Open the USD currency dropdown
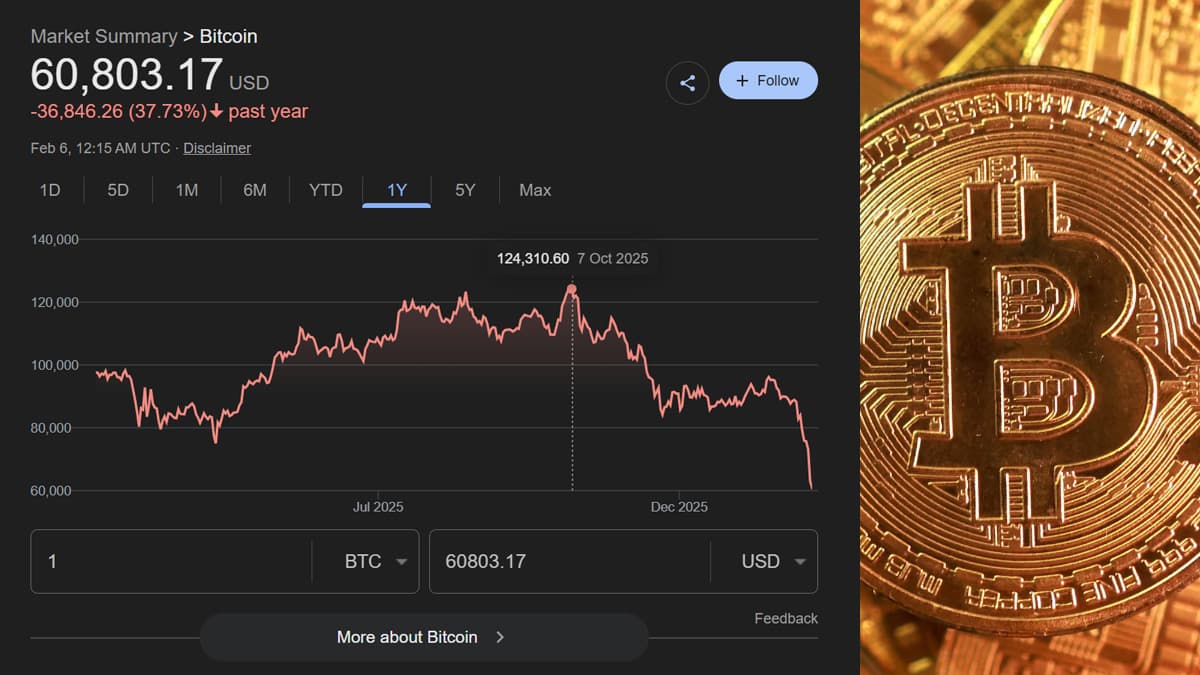1200x675 pixels. pyautogui.click(x=775, y=561)
